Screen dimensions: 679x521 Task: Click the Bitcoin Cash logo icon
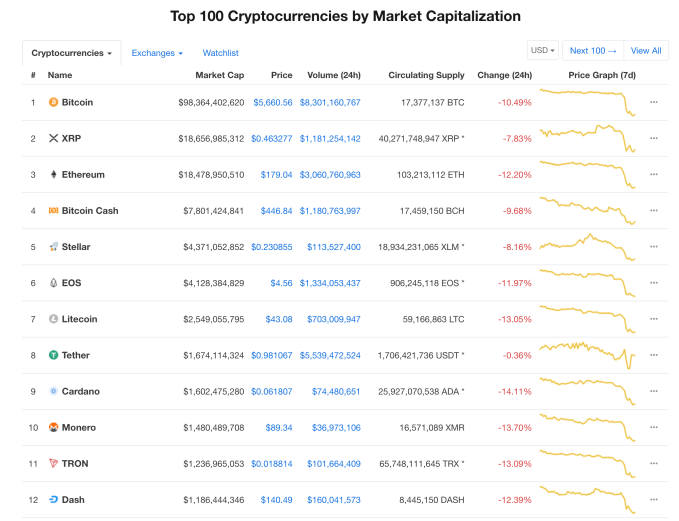53,210
